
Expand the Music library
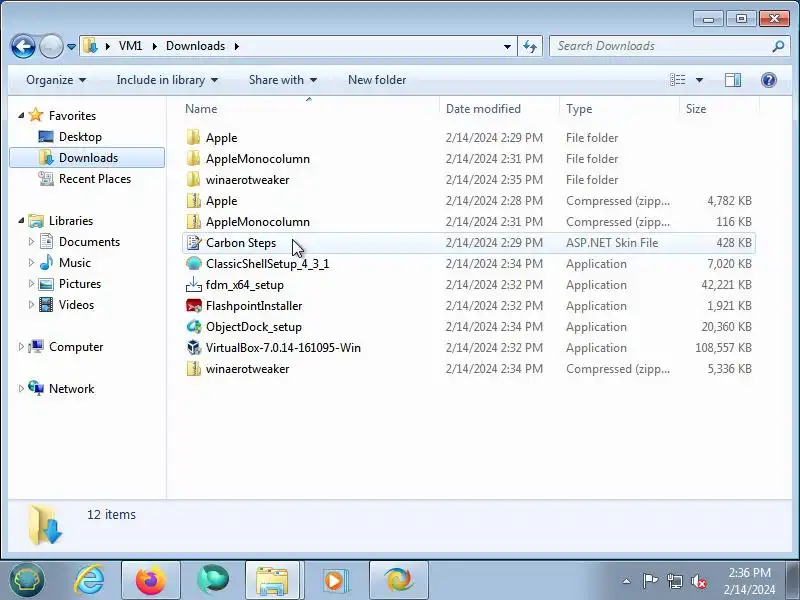(31, 263)
